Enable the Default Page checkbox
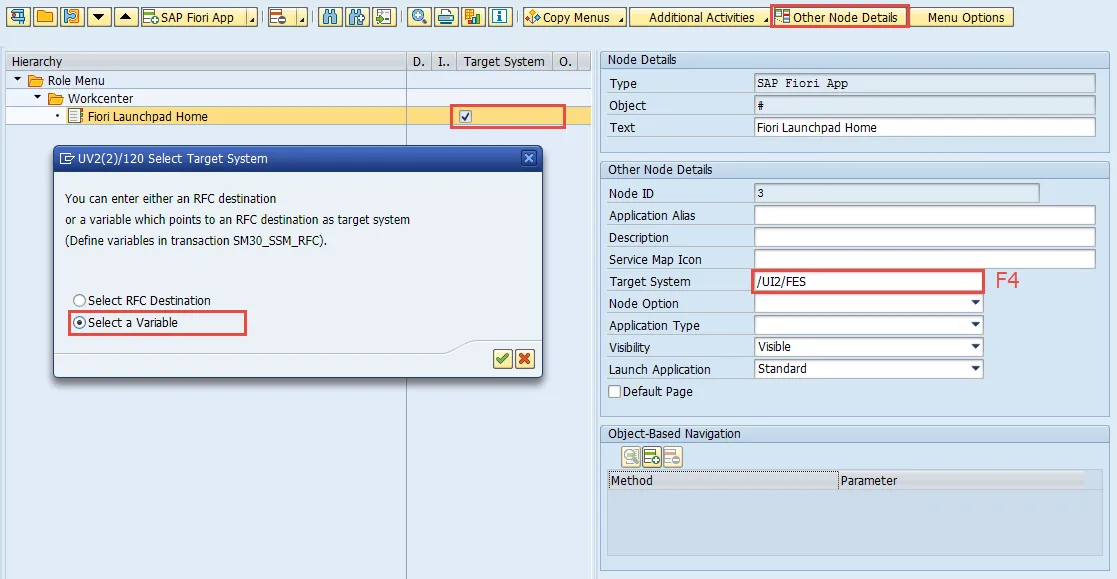The width and height of the screenshot is (1117, 579). click(615, 392)
